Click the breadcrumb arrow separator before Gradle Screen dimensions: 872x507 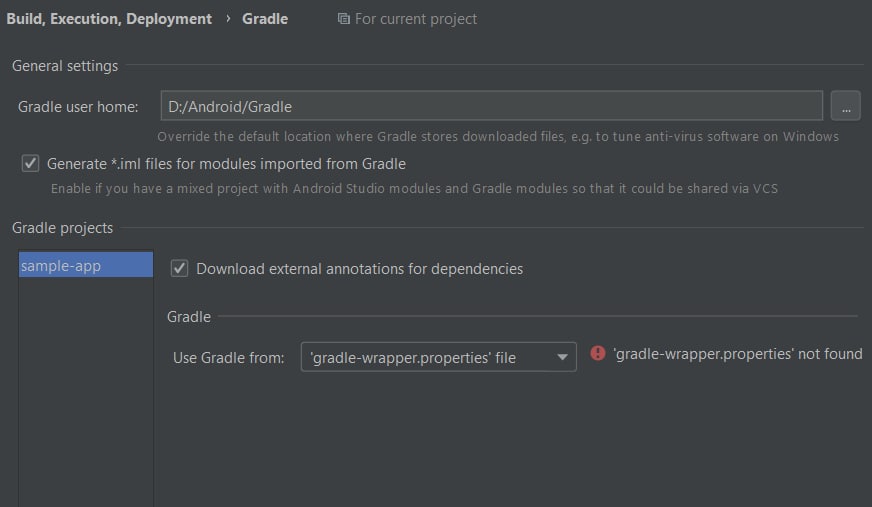coord(228,18)
